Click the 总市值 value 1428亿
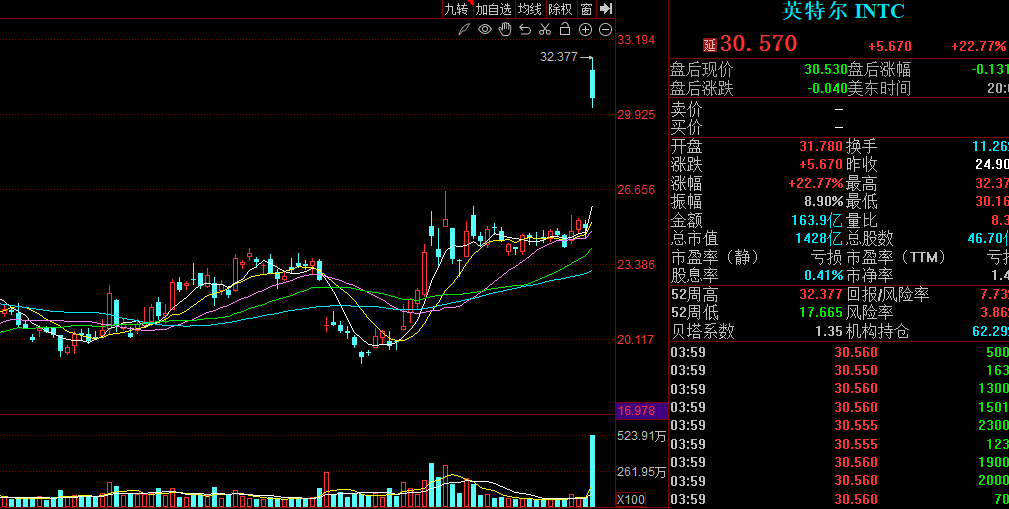This screenshot has width=1009, height=509. [819, 239]
